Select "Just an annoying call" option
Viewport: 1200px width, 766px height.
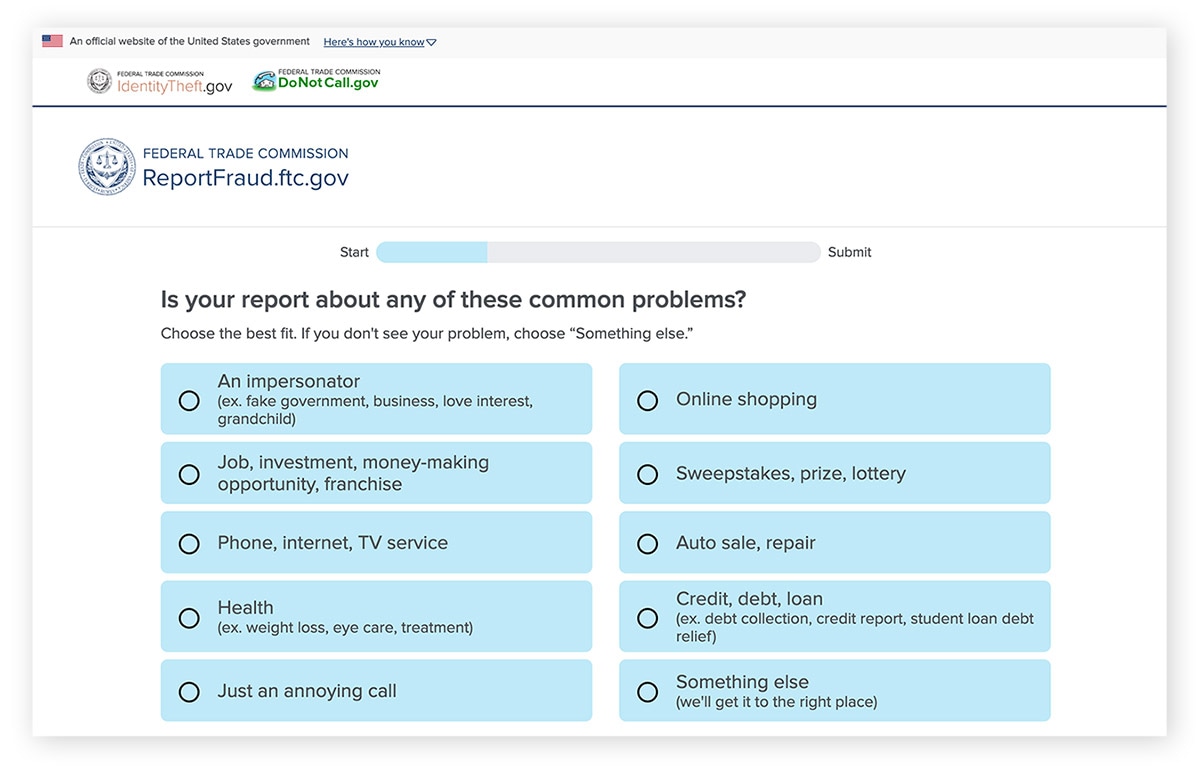coord(189,691)
